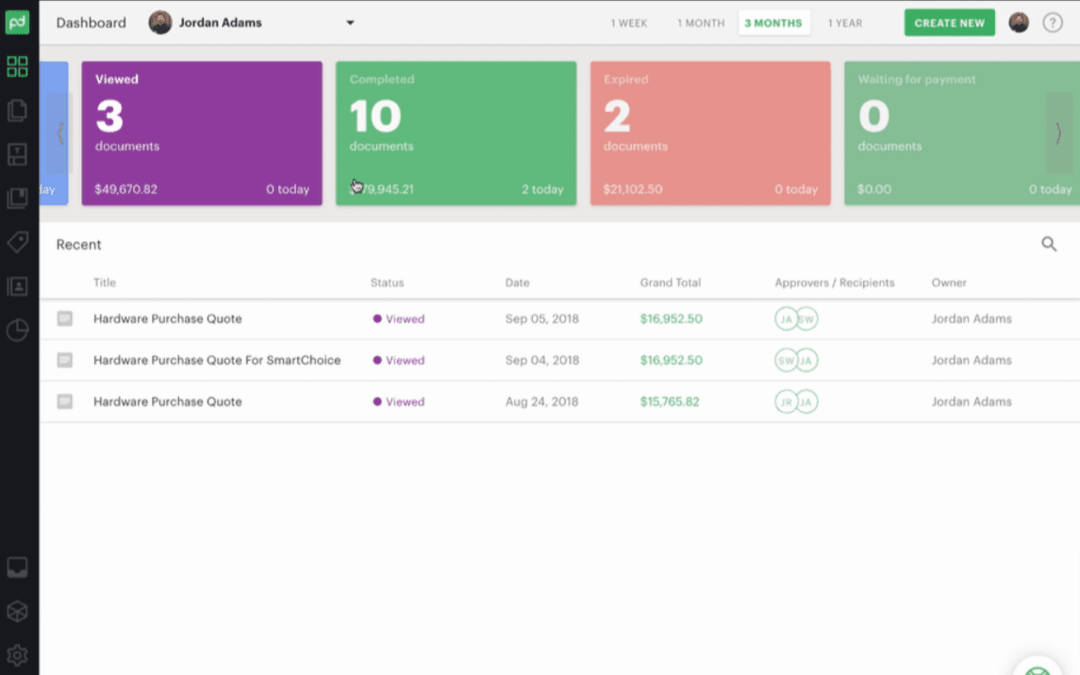This screenshot has height=675, width=1080.
Task: Expand the Jordan Adams workspace dropdown
Action: pyautogui.click(x=349, y=22)
